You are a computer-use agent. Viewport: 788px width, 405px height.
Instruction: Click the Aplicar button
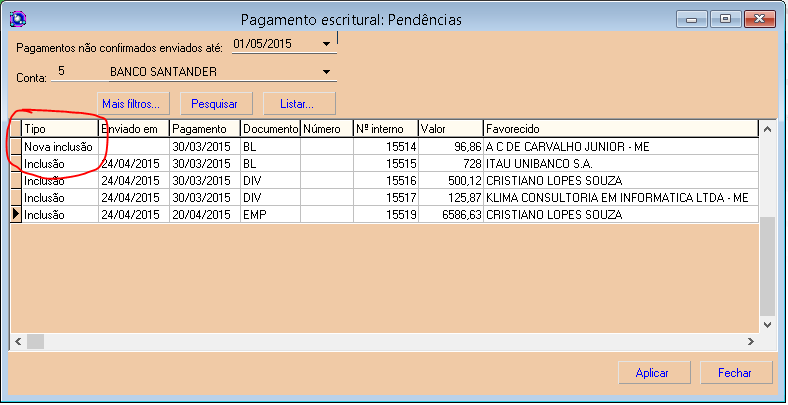pos(652,373)
